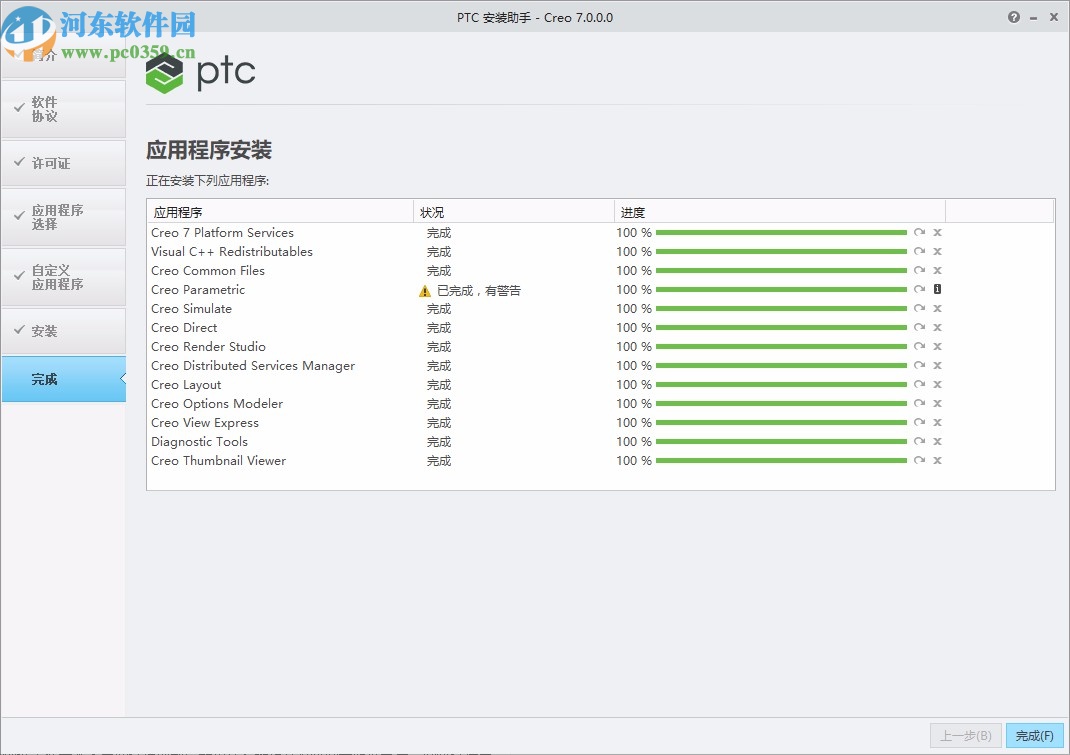Click the retry icon for Creo 7 Platform Services

pos(919,232)
